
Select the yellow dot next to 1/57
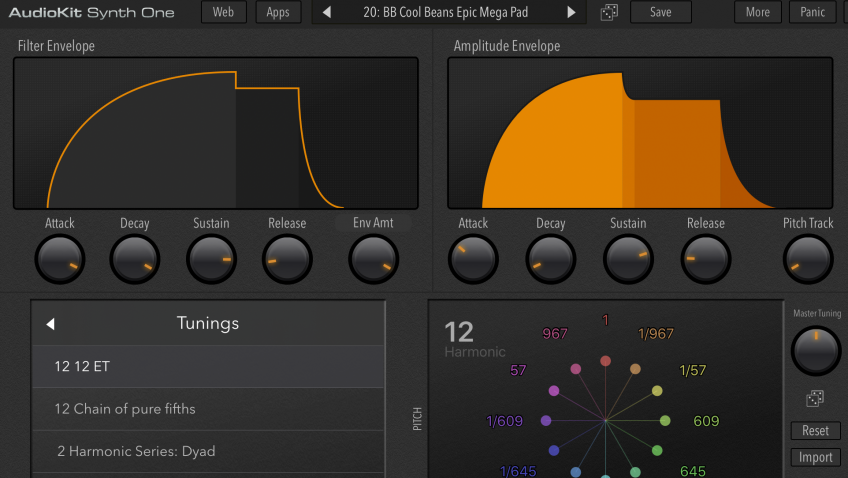pyautogui.click(x=657, y=390)
